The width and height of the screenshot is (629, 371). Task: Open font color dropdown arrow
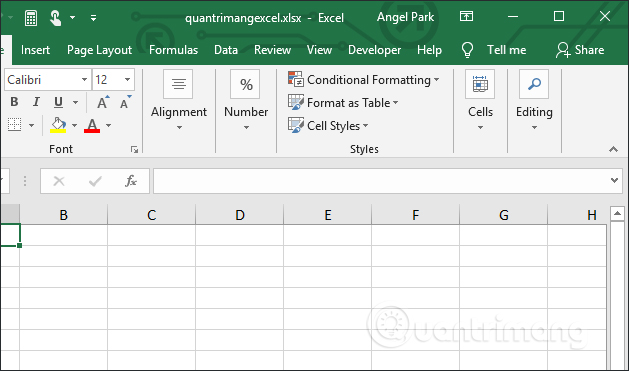(108, 126)
